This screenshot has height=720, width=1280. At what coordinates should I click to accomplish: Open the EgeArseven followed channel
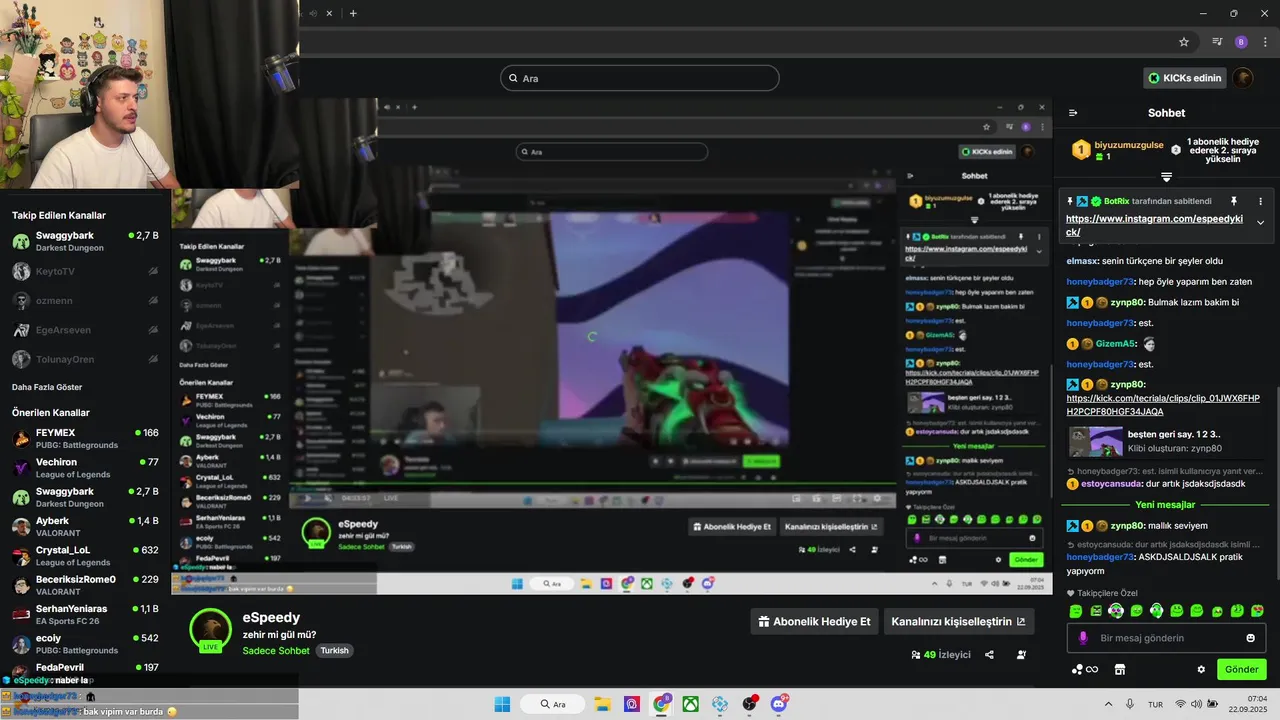tap(85, 330)
